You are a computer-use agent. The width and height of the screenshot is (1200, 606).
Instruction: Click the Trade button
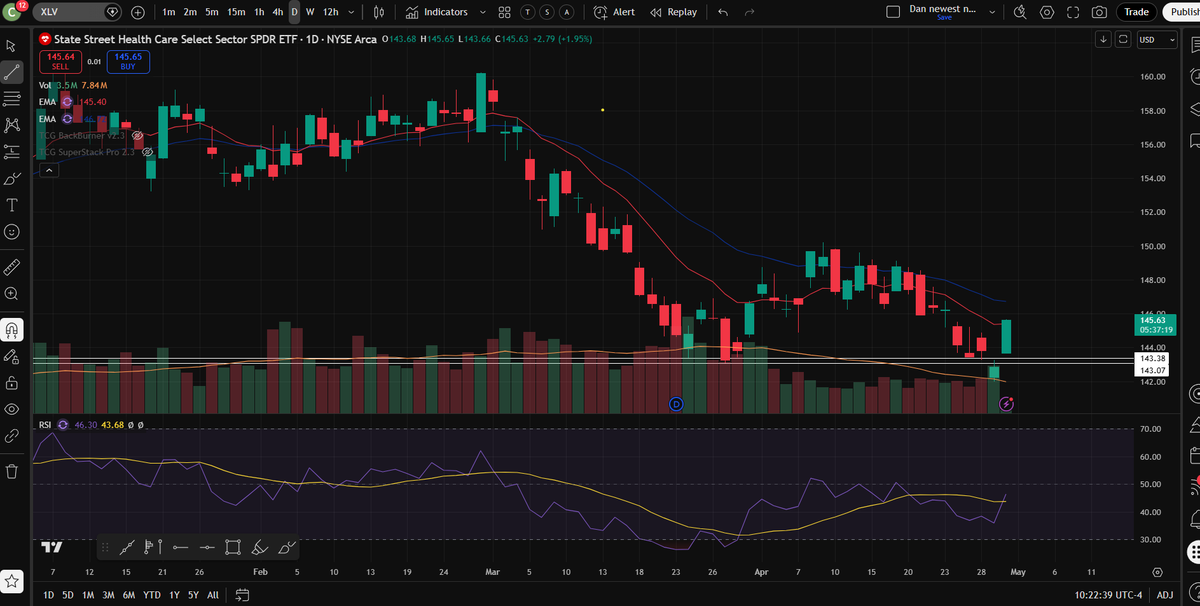tap(1136, 12)
